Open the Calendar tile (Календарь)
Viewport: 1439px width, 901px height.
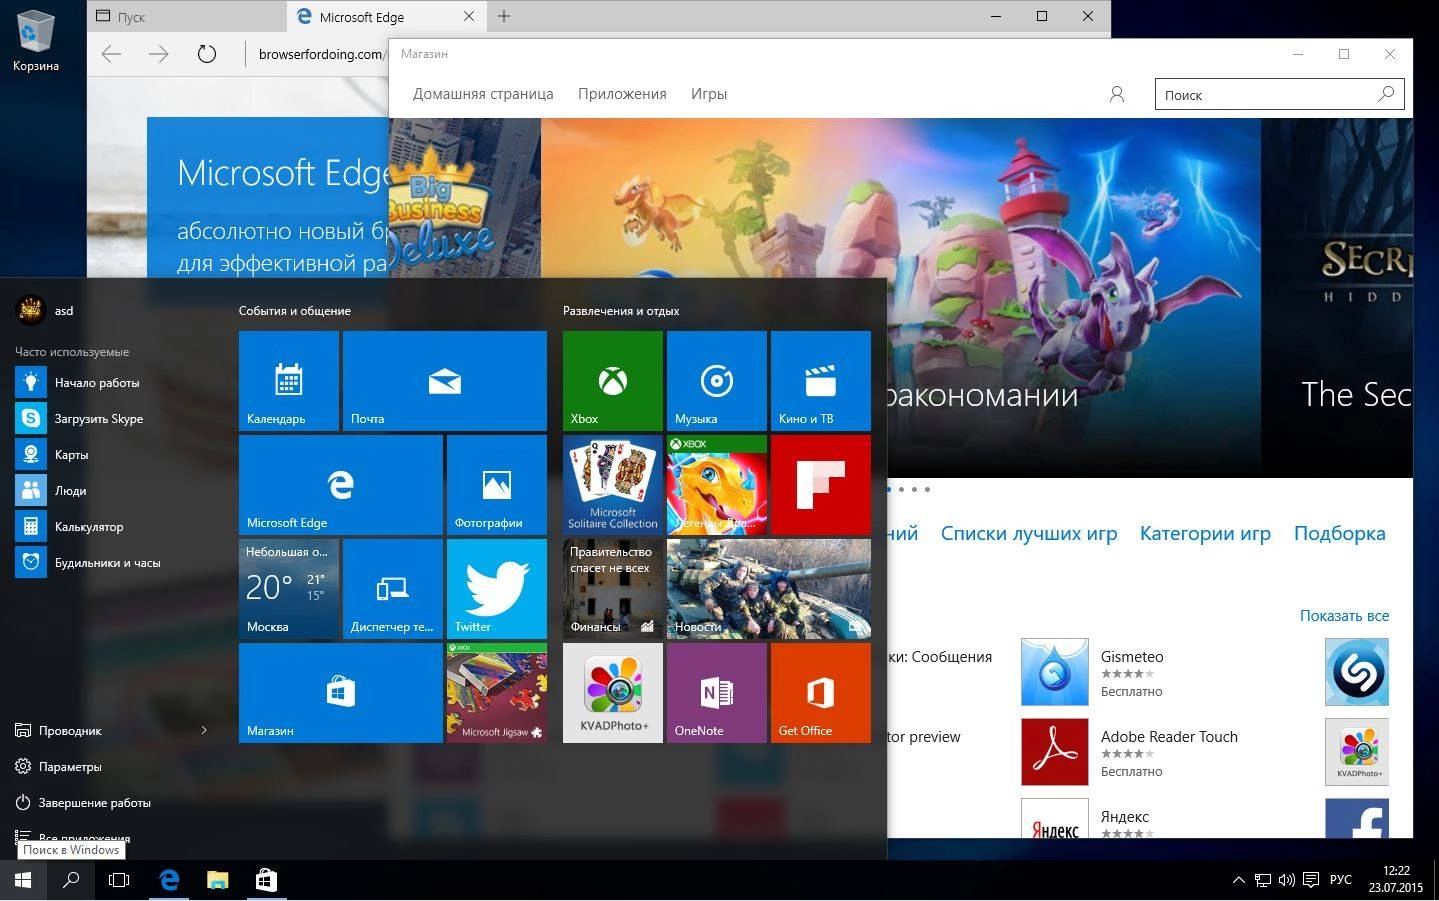[x=289, y=381]
